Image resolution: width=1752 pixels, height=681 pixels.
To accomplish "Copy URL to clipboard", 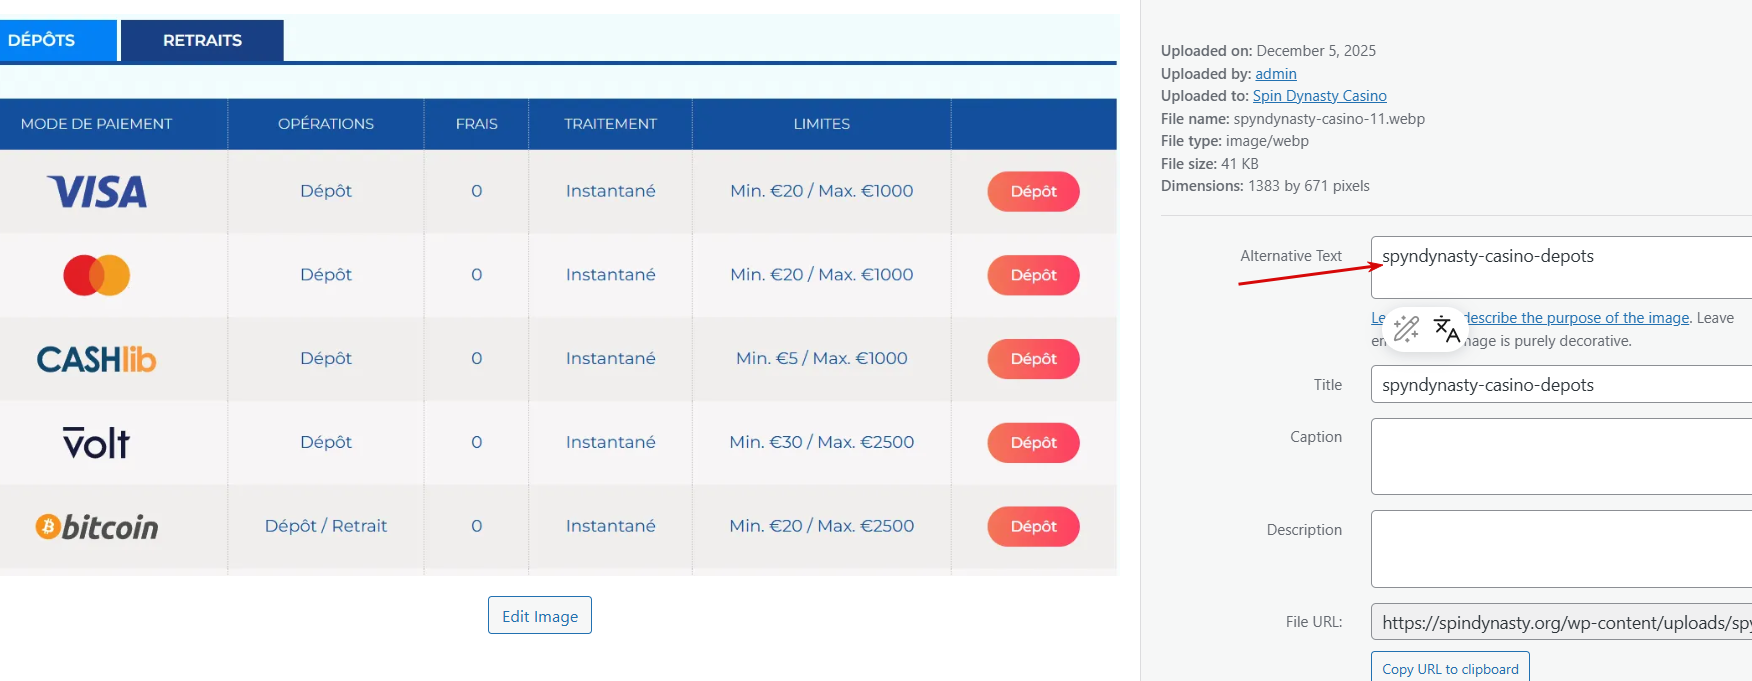I will pos(1449,668).
